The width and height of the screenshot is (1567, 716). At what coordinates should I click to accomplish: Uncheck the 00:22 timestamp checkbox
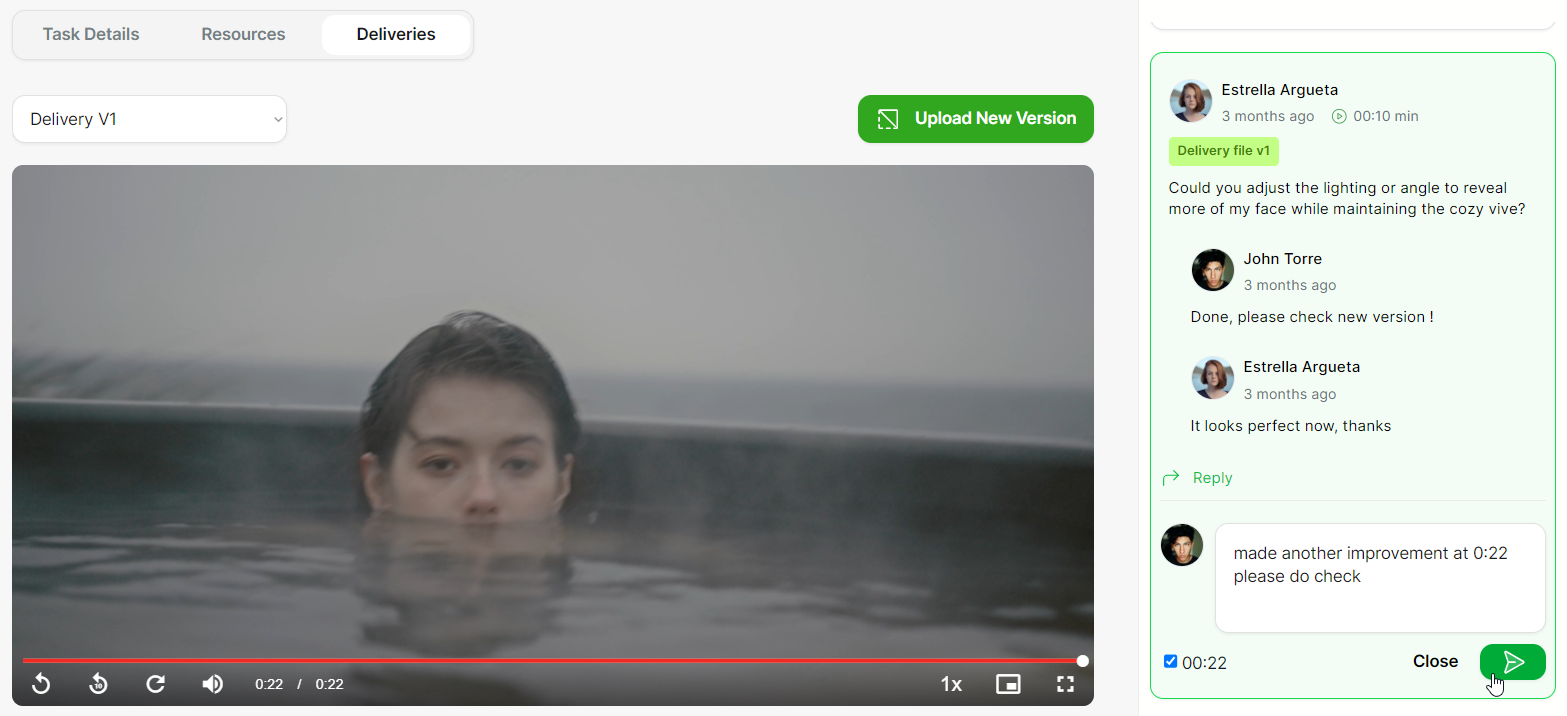(1171, 661)
